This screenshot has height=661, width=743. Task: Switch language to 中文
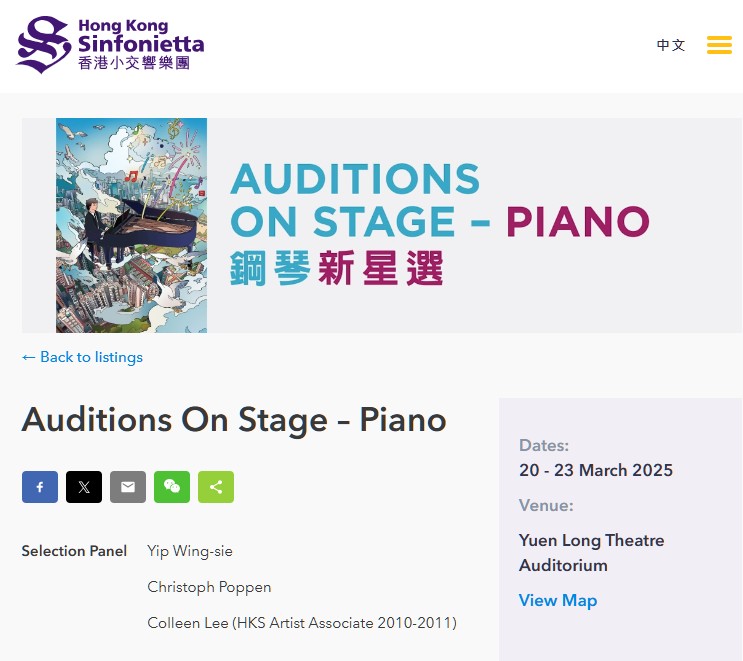coord(671,45)
